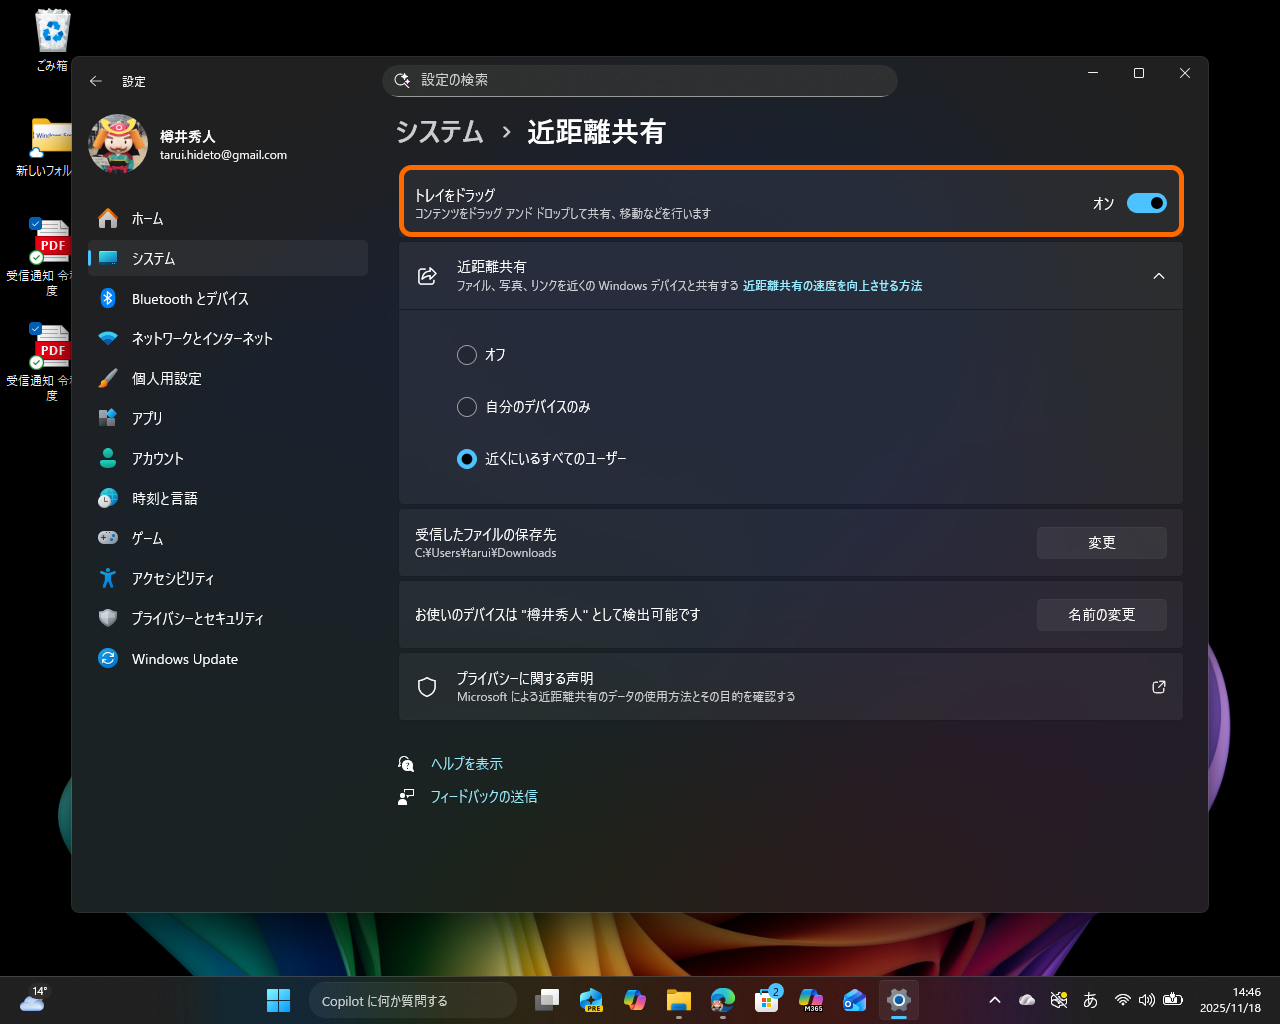
Task: Open the ゲーム controller settings icon
Action: 108,538
